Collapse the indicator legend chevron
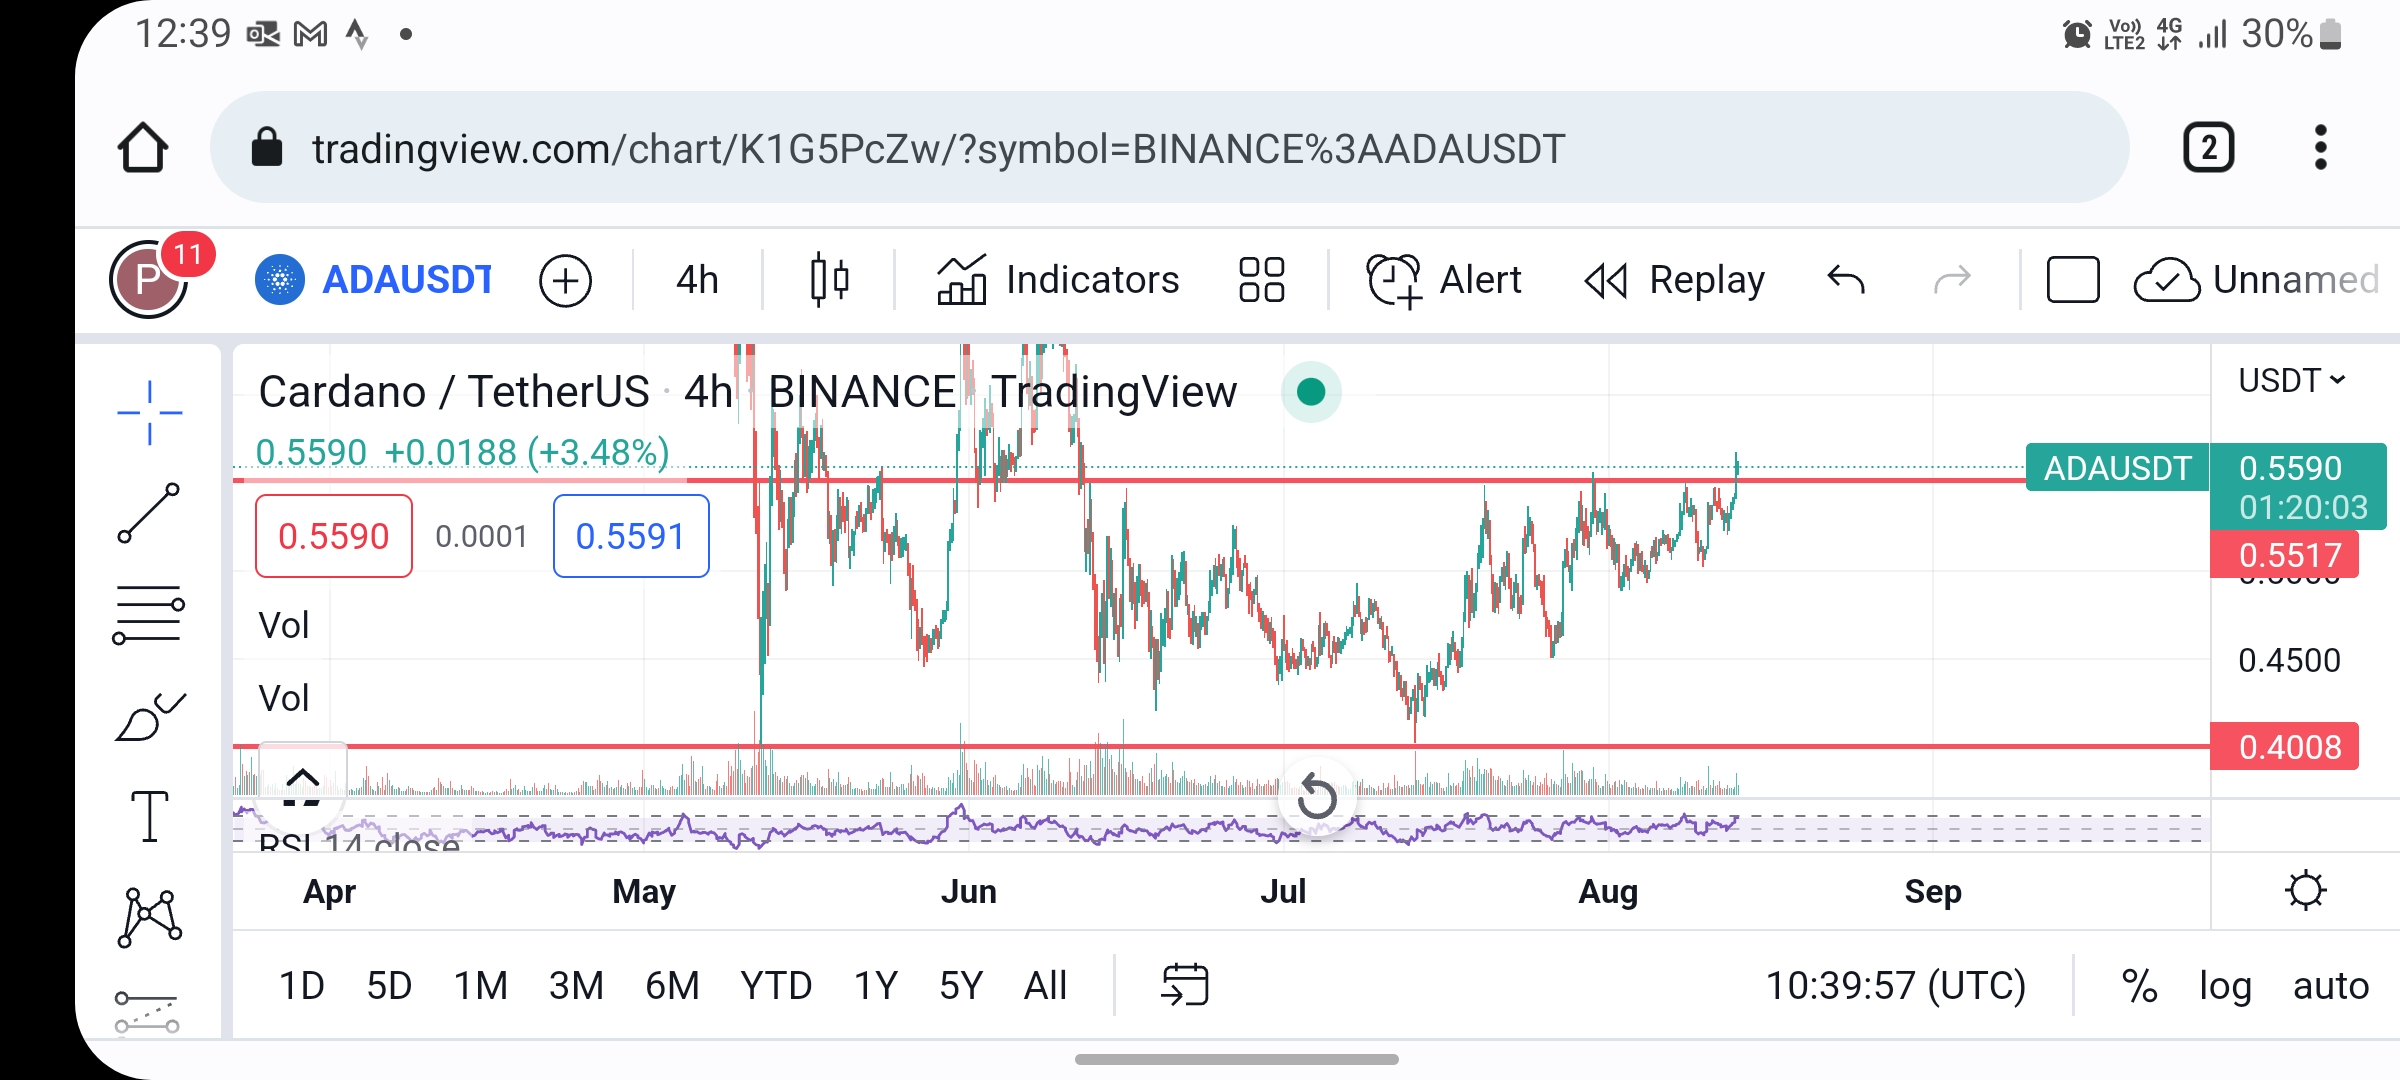 [302, 777]
